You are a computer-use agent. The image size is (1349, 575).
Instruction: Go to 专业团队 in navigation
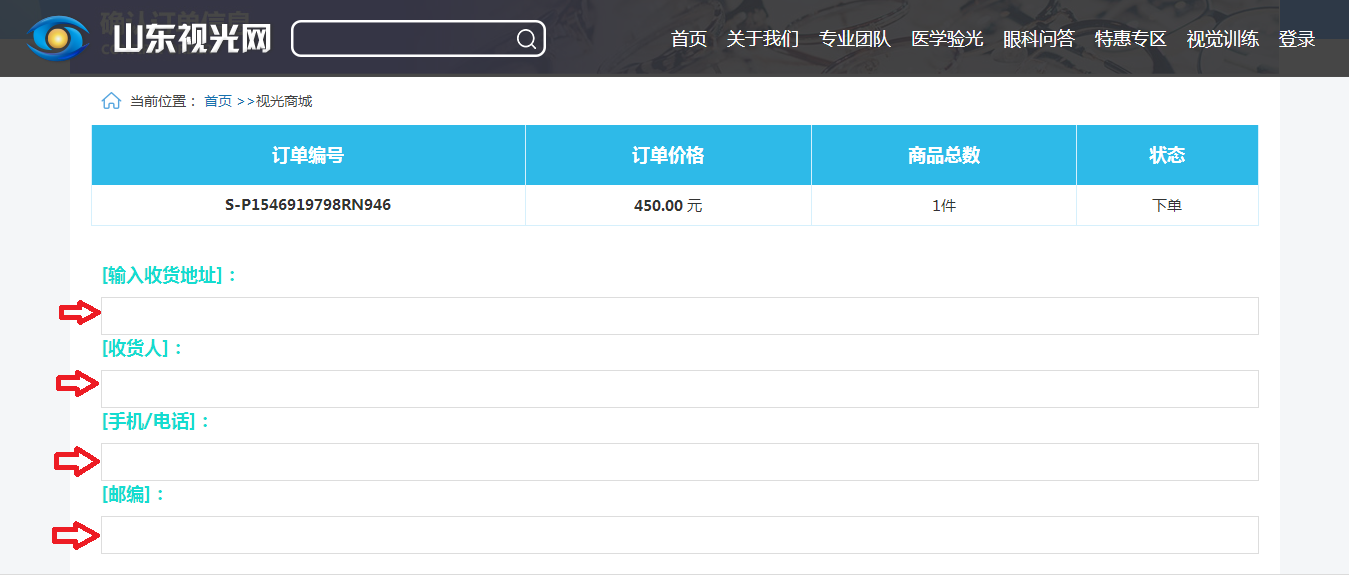(x=855, y=39)
